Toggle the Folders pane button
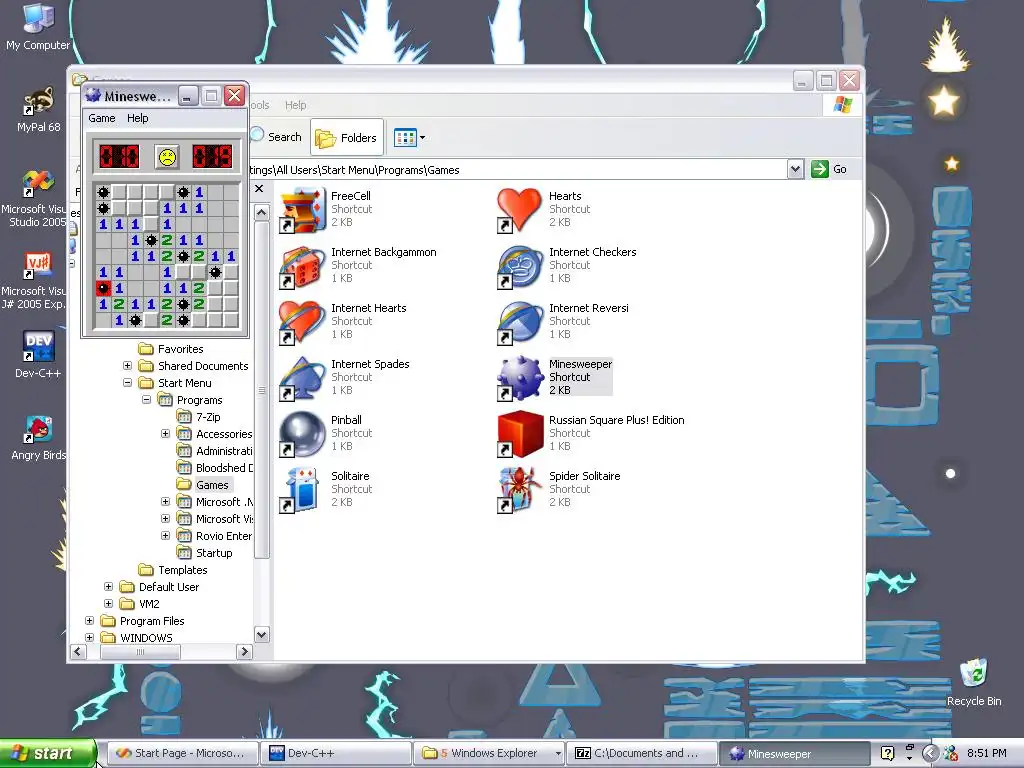The image size is (1024, 768). (x=347, y=138)
